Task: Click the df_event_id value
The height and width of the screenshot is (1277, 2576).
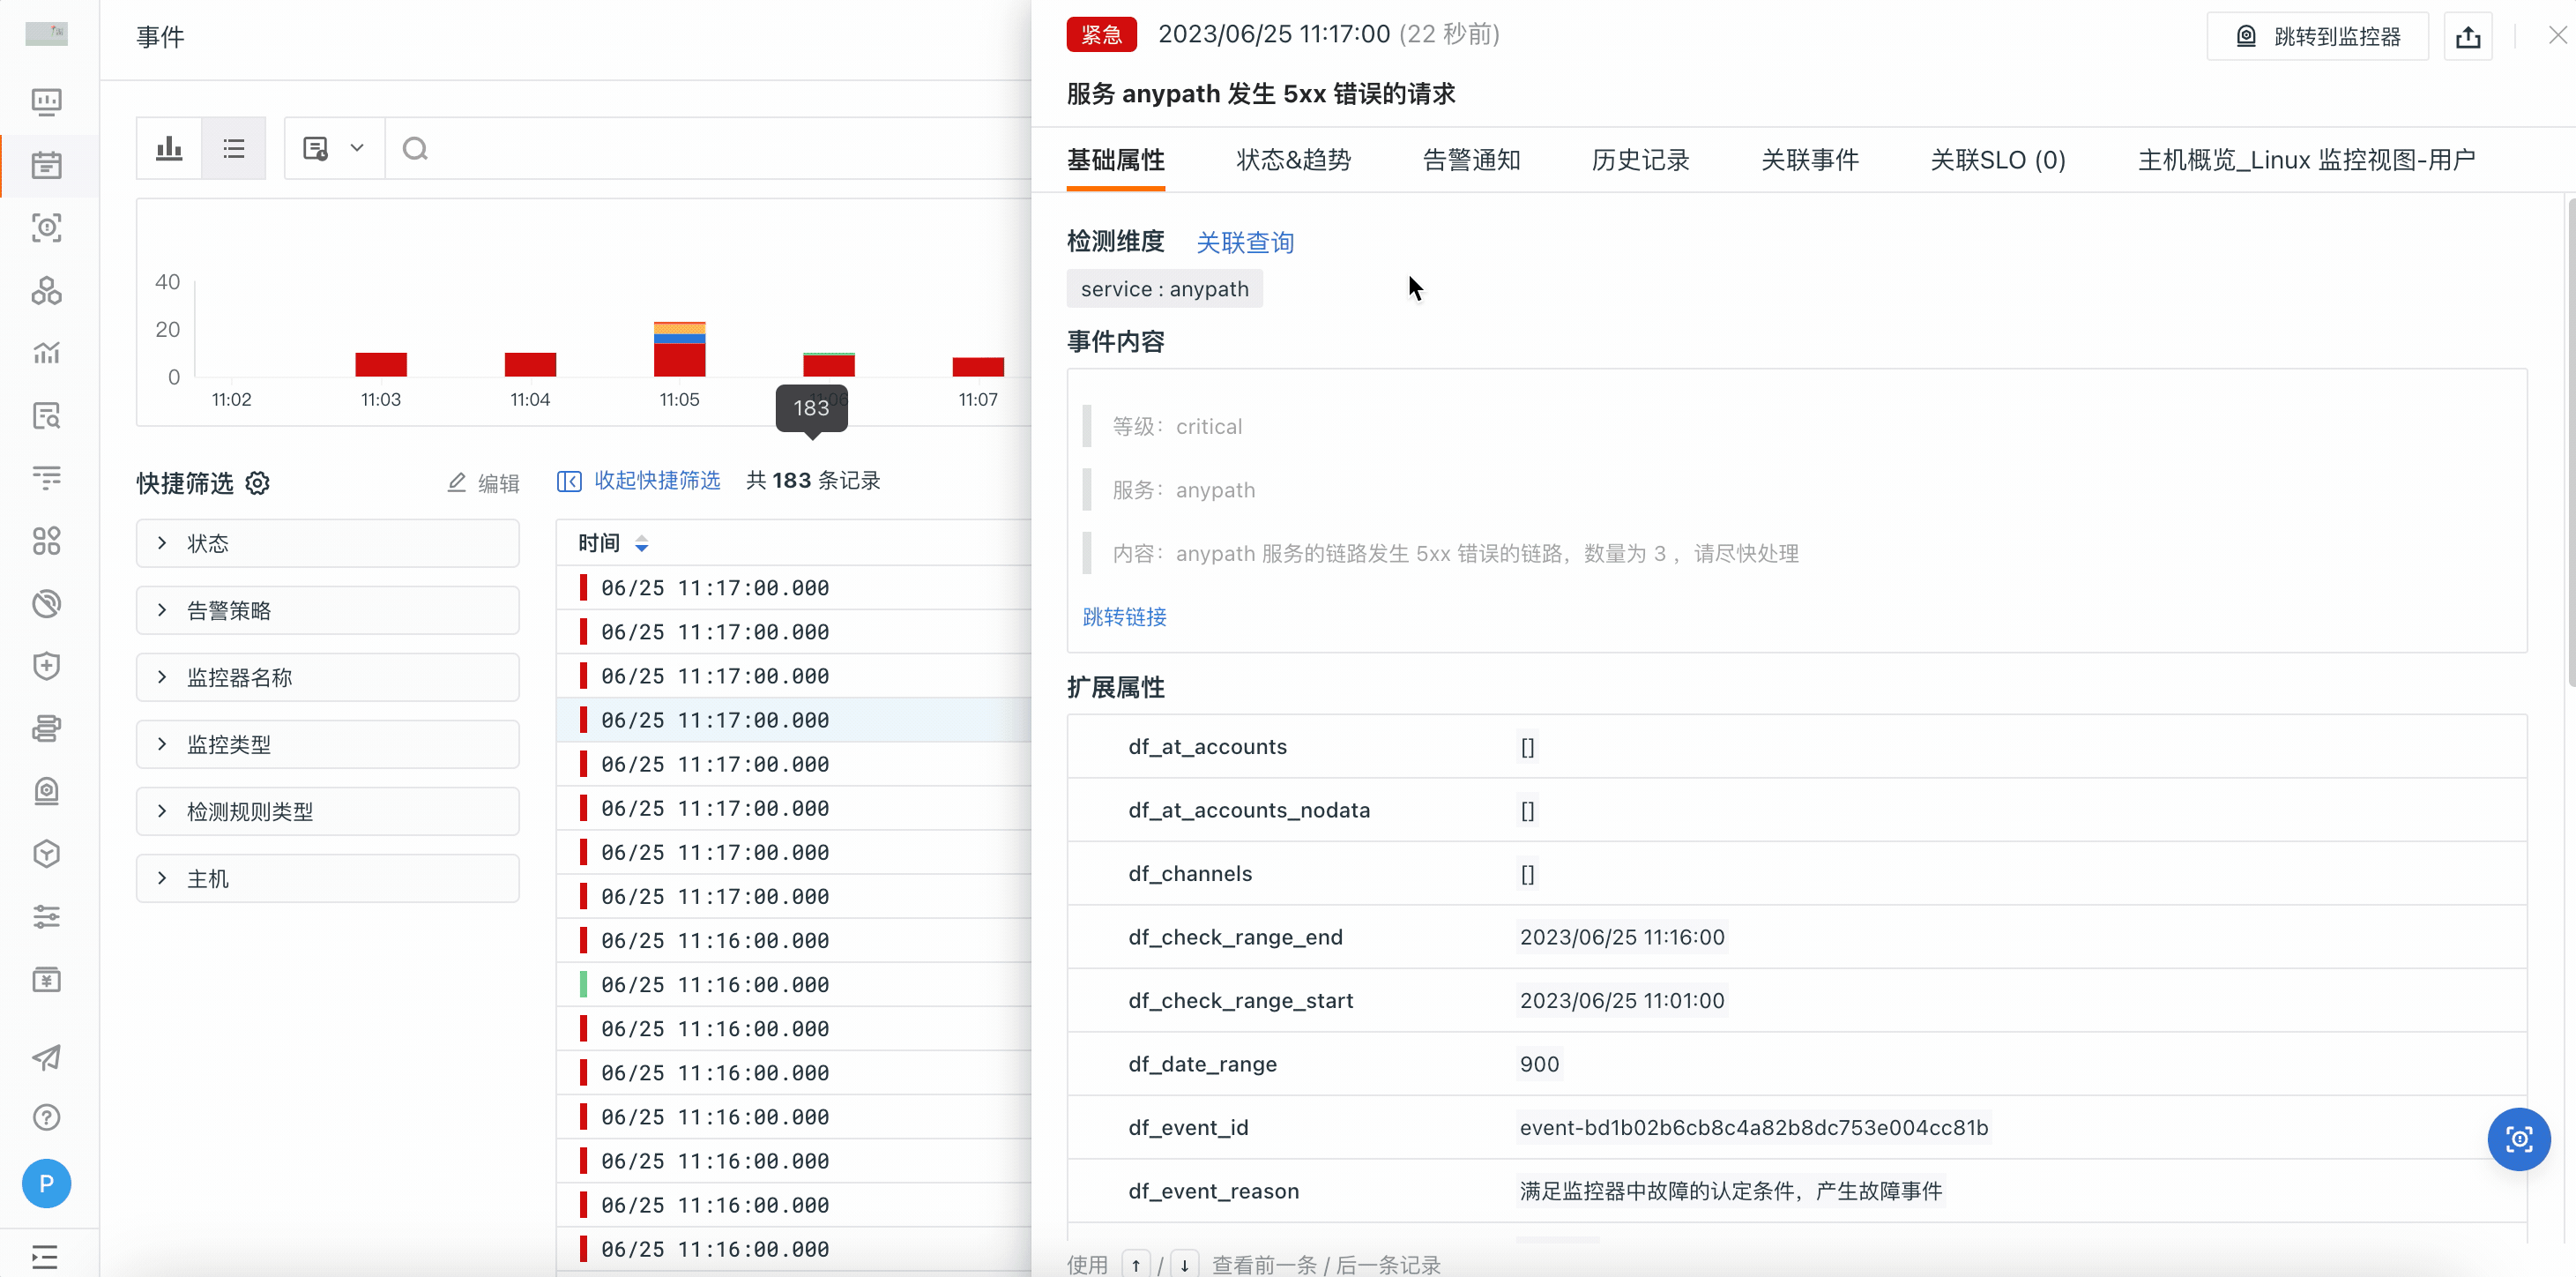Action: click(1753, 1127)
